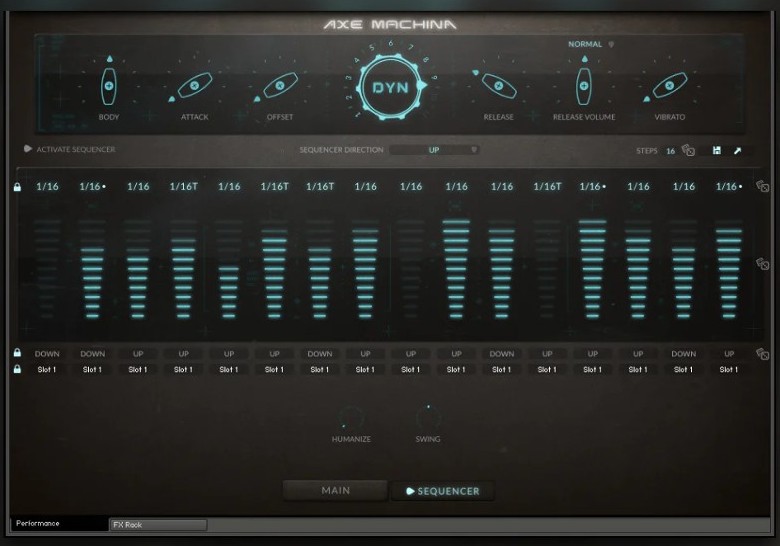Click the OFFSET knob
The height and width of the screenshot is (546, 780).
coord(280,86)
